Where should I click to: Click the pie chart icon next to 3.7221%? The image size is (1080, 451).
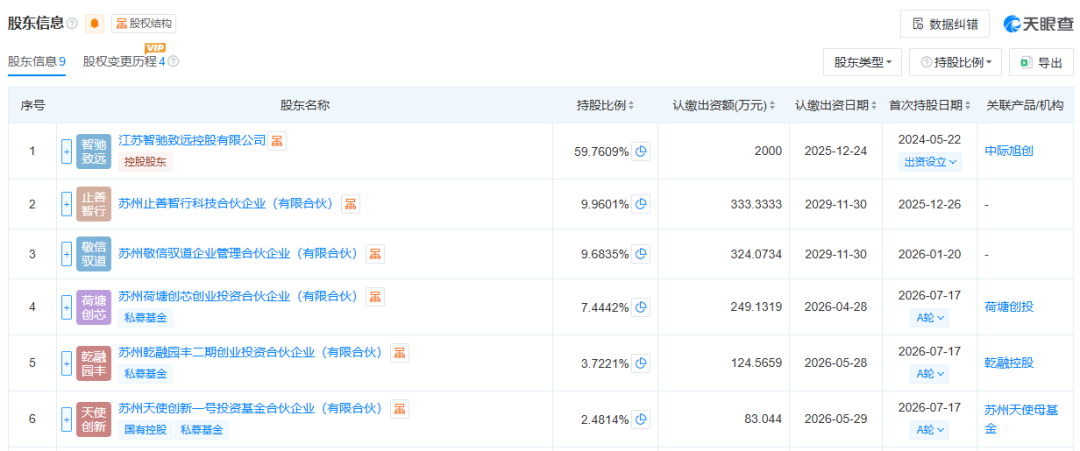641,363
